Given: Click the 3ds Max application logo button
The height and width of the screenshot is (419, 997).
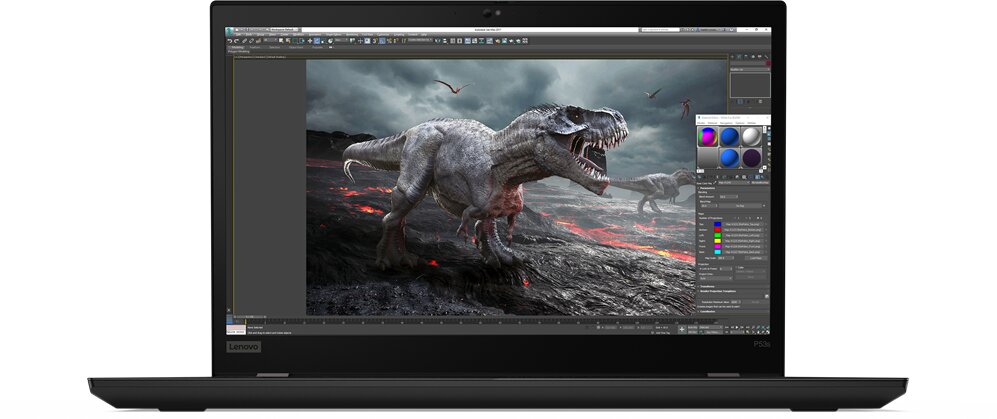Looking at the screenshot, I should tap(230, 31).
